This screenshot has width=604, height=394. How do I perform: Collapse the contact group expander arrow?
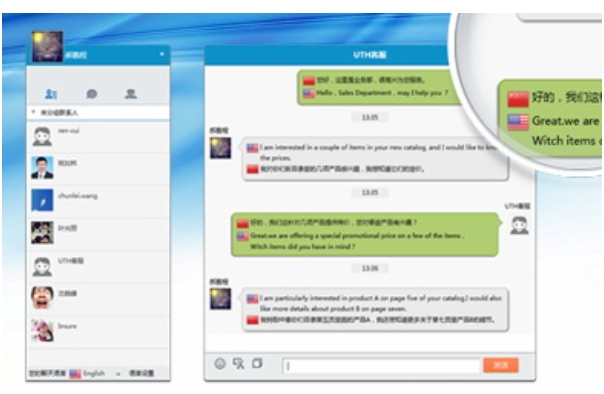point(34,112)
